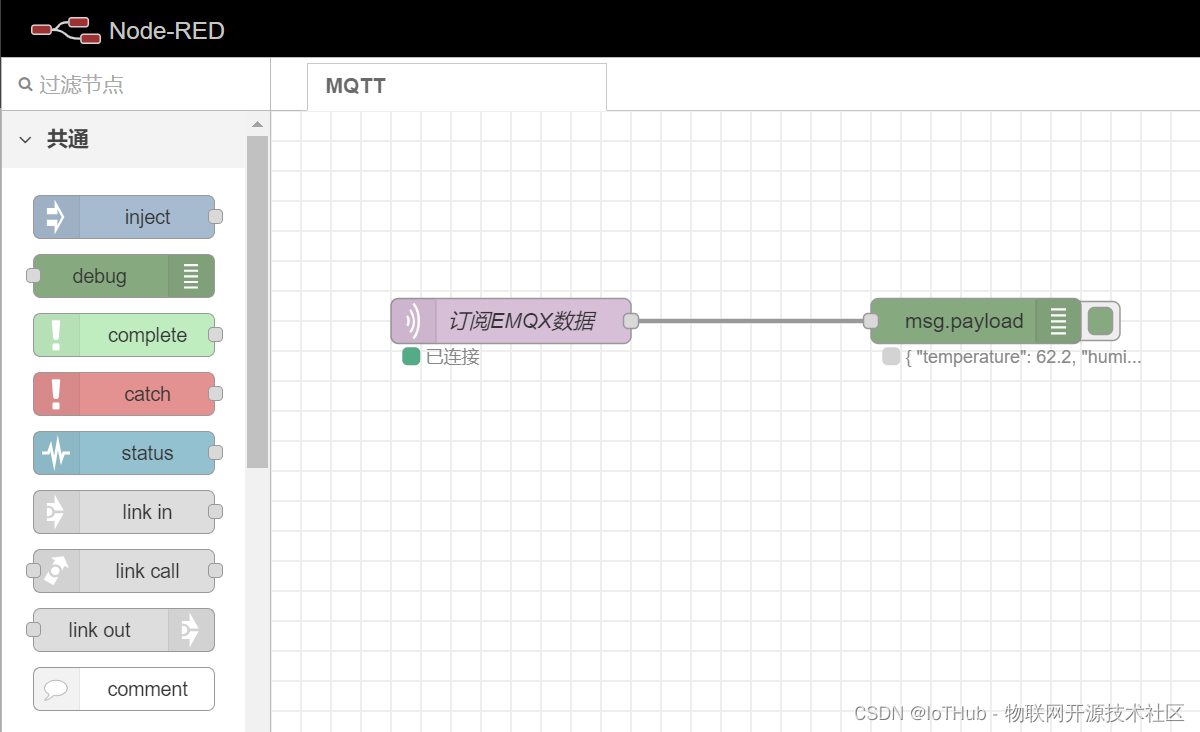1200x732 pixels.
Task: Click the inject node in palette
Action: pos(124,217)
